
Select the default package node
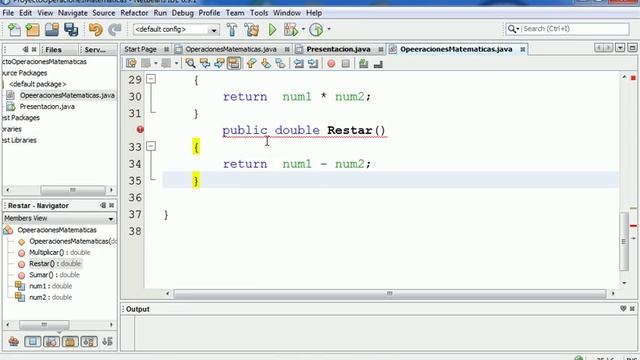(38, 84)
